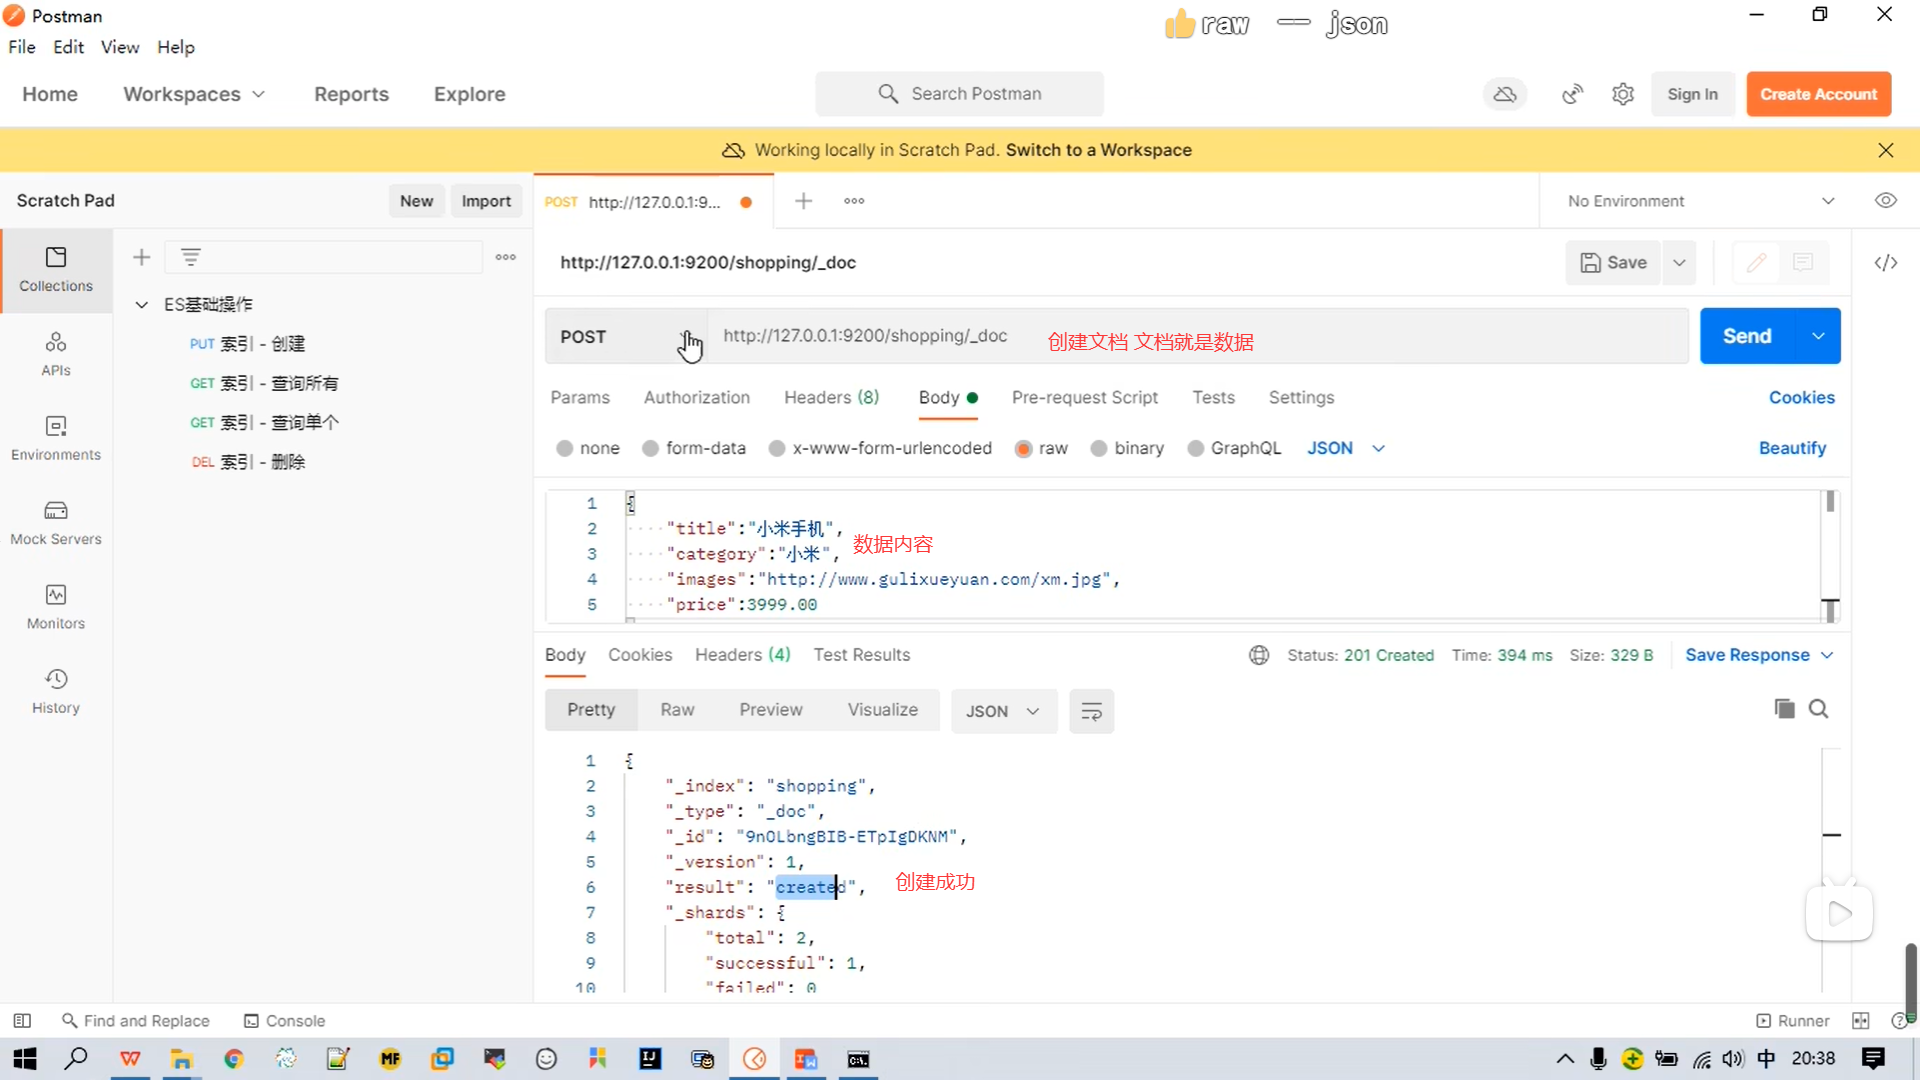Click the code snippet icon
The height and width of the screenshot is (1080, 1920).
pos(1885,263)
